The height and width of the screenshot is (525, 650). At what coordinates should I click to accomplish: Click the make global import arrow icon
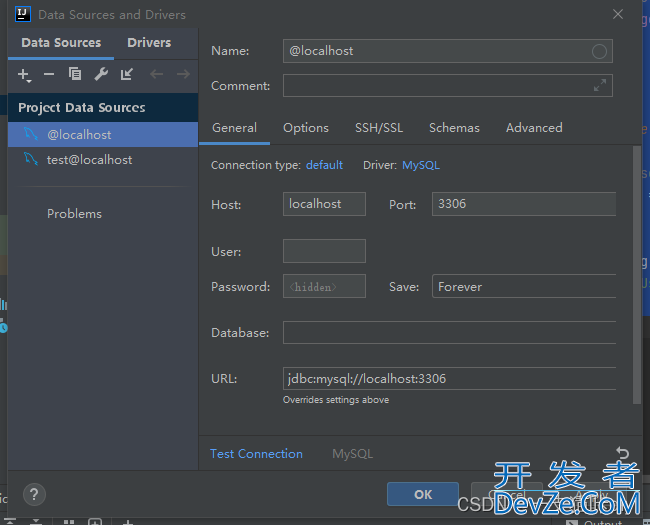tap(126, 74)
